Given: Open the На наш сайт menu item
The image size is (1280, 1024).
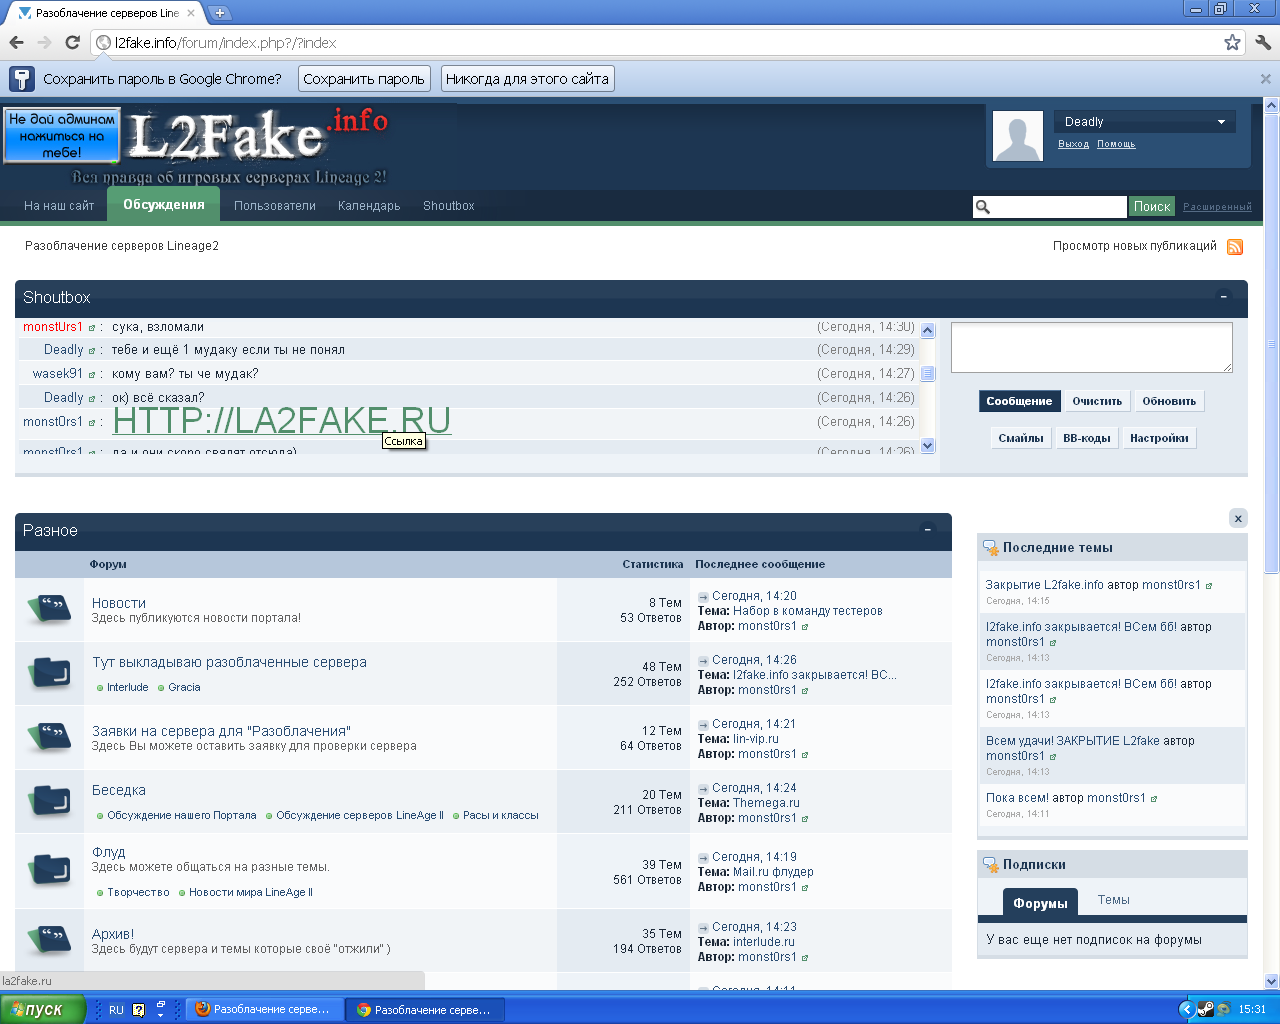Looking at the screenshot, I should coord(59,206).
